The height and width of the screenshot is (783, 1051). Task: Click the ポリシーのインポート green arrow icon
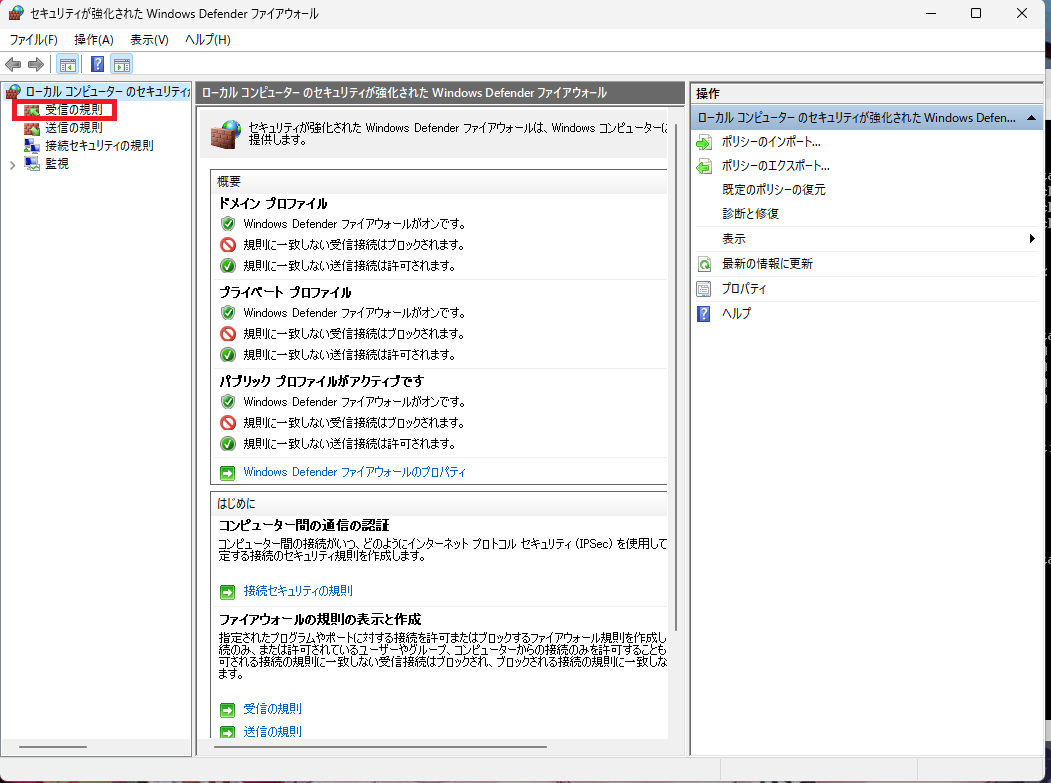704,142
